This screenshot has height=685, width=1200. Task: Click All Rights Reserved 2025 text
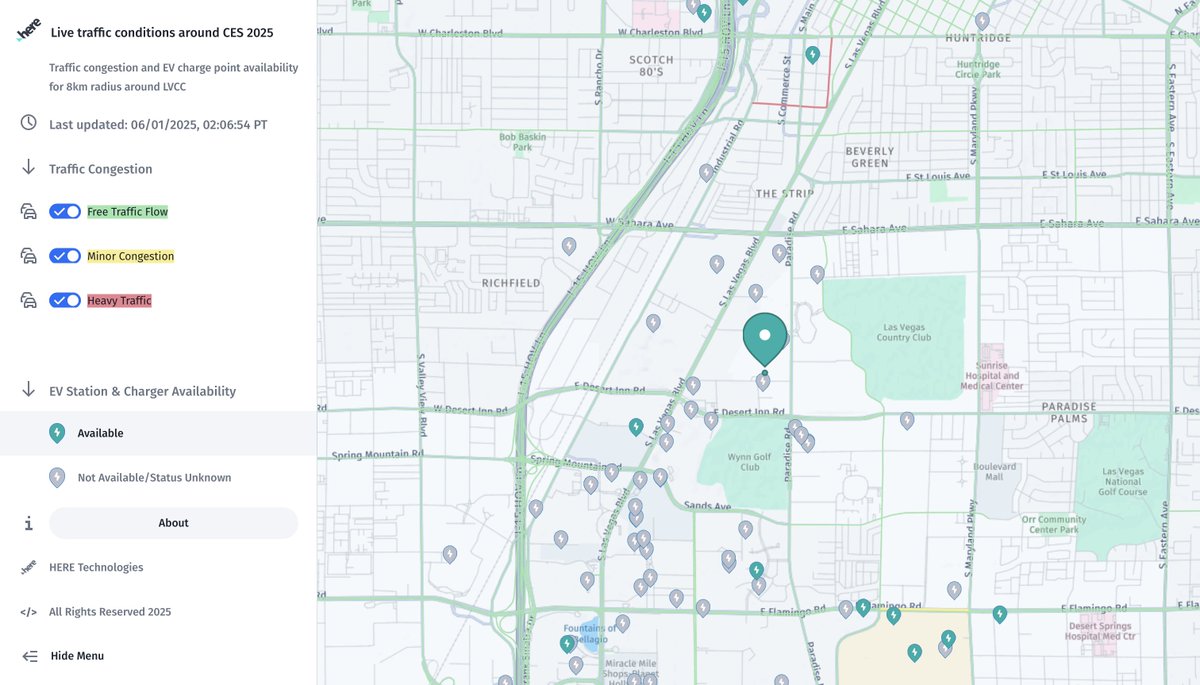coord(110,612)
